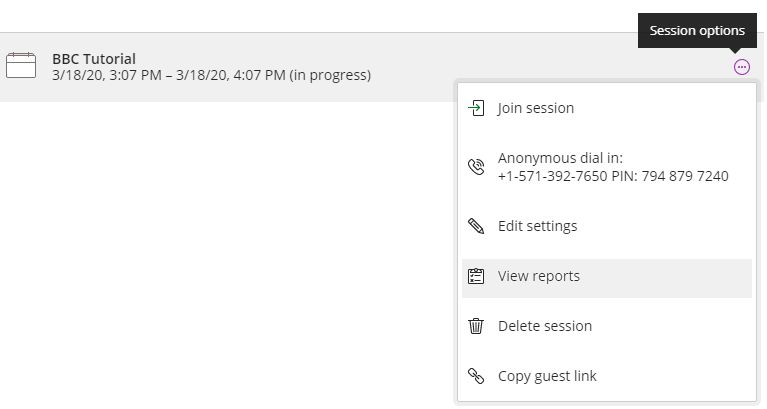Click the pencil icon for Edit settings
767x409 pixels.
476,226
